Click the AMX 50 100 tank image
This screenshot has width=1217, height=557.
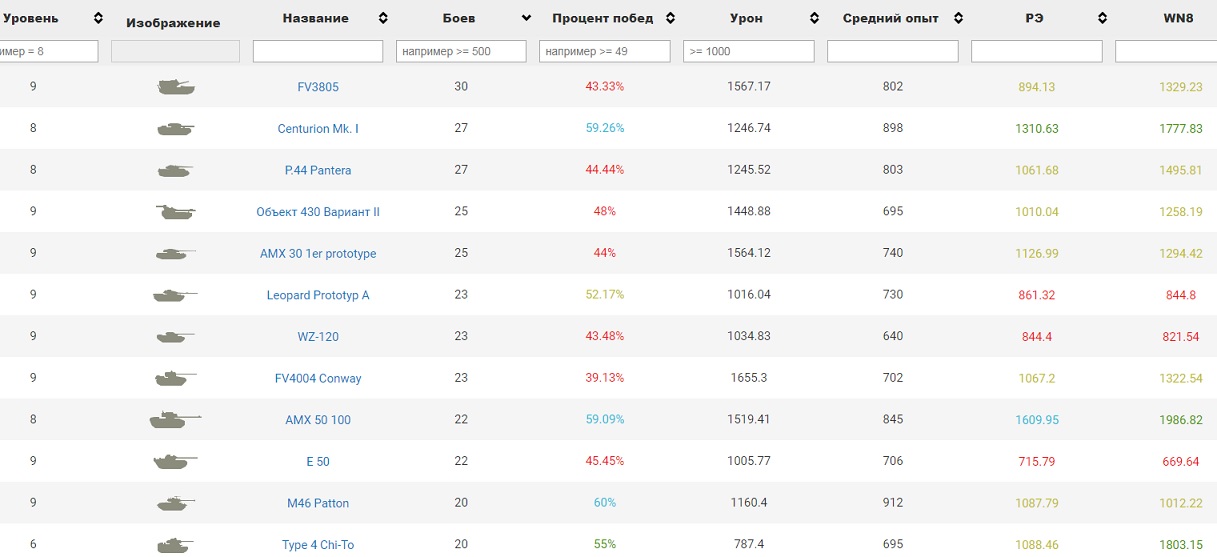pyautogui.click(x=176, y=420)
